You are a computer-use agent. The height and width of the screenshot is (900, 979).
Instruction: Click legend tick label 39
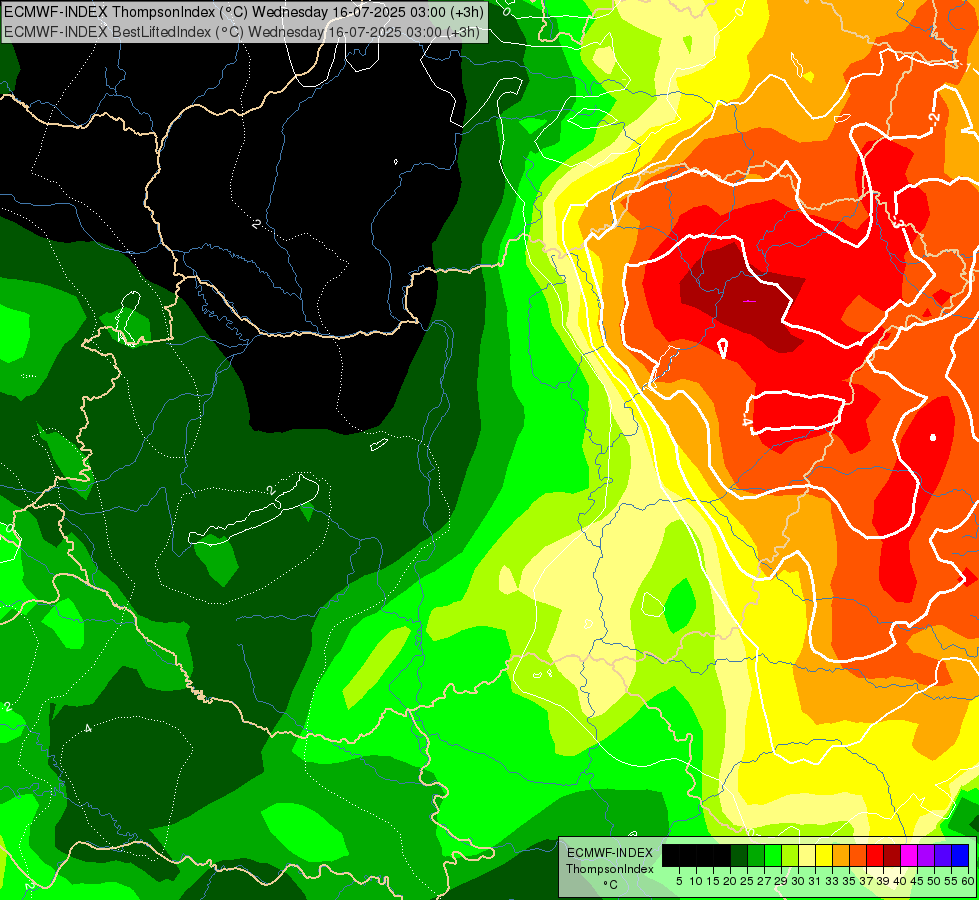pos(884,881)
